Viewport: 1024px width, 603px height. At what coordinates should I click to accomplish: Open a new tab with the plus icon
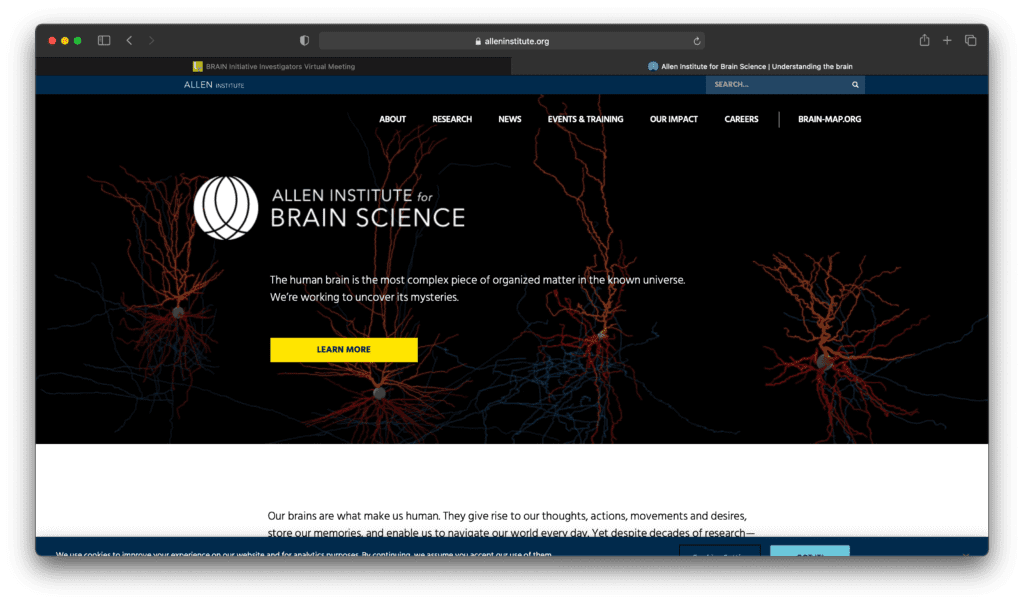point(947,41)
